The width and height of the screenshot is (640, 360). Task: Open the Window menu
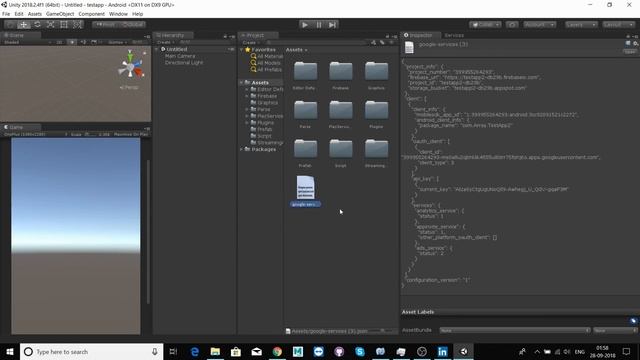[118, 14]
